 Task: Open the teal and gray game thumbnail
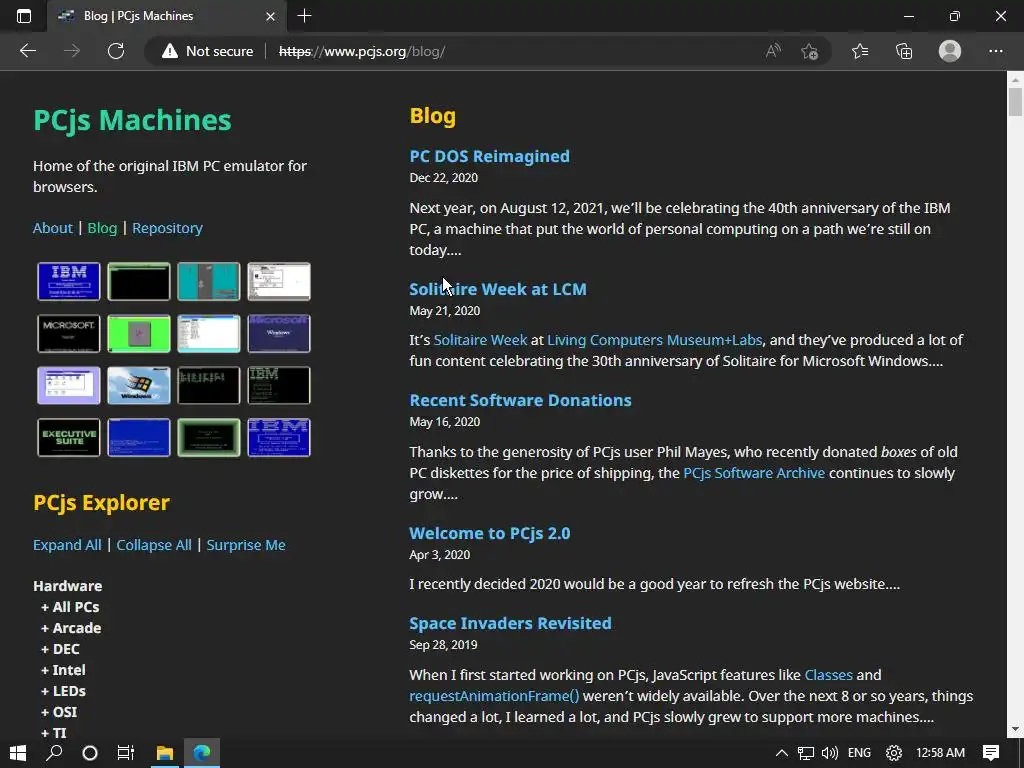208,281
